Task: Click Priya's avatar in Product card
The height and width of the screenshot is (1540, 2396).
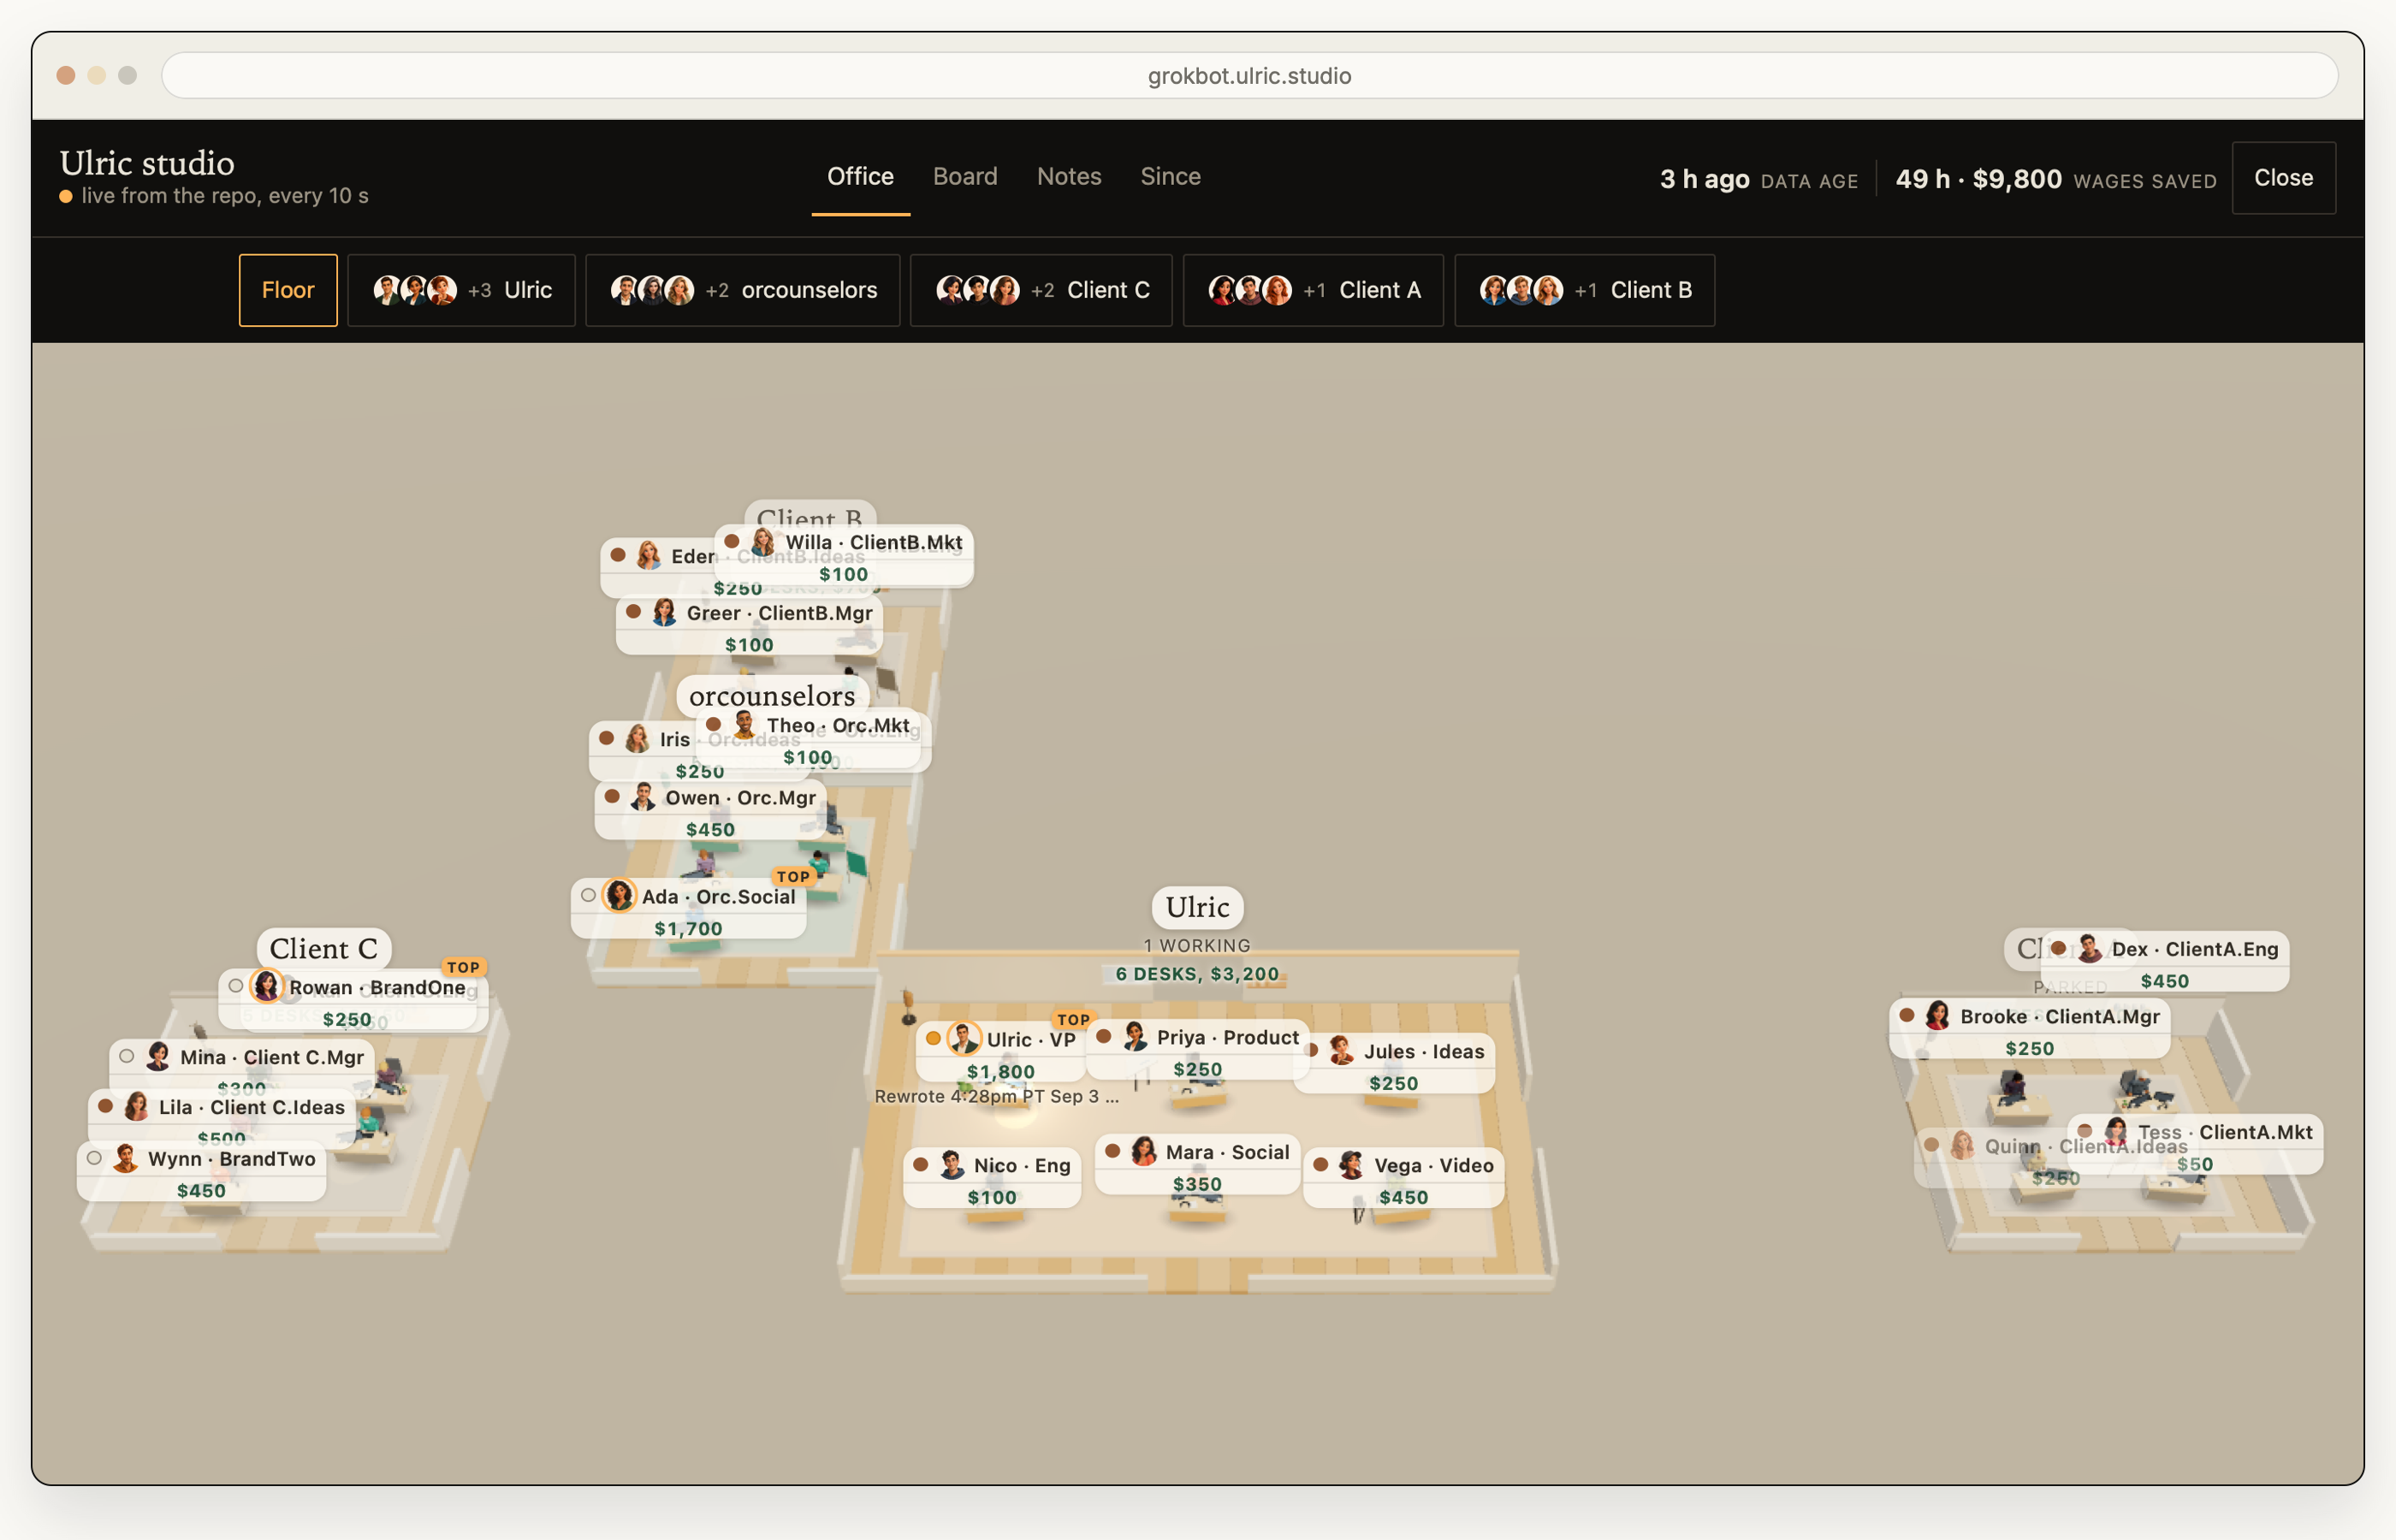Action: (x=1135, y=1036)
